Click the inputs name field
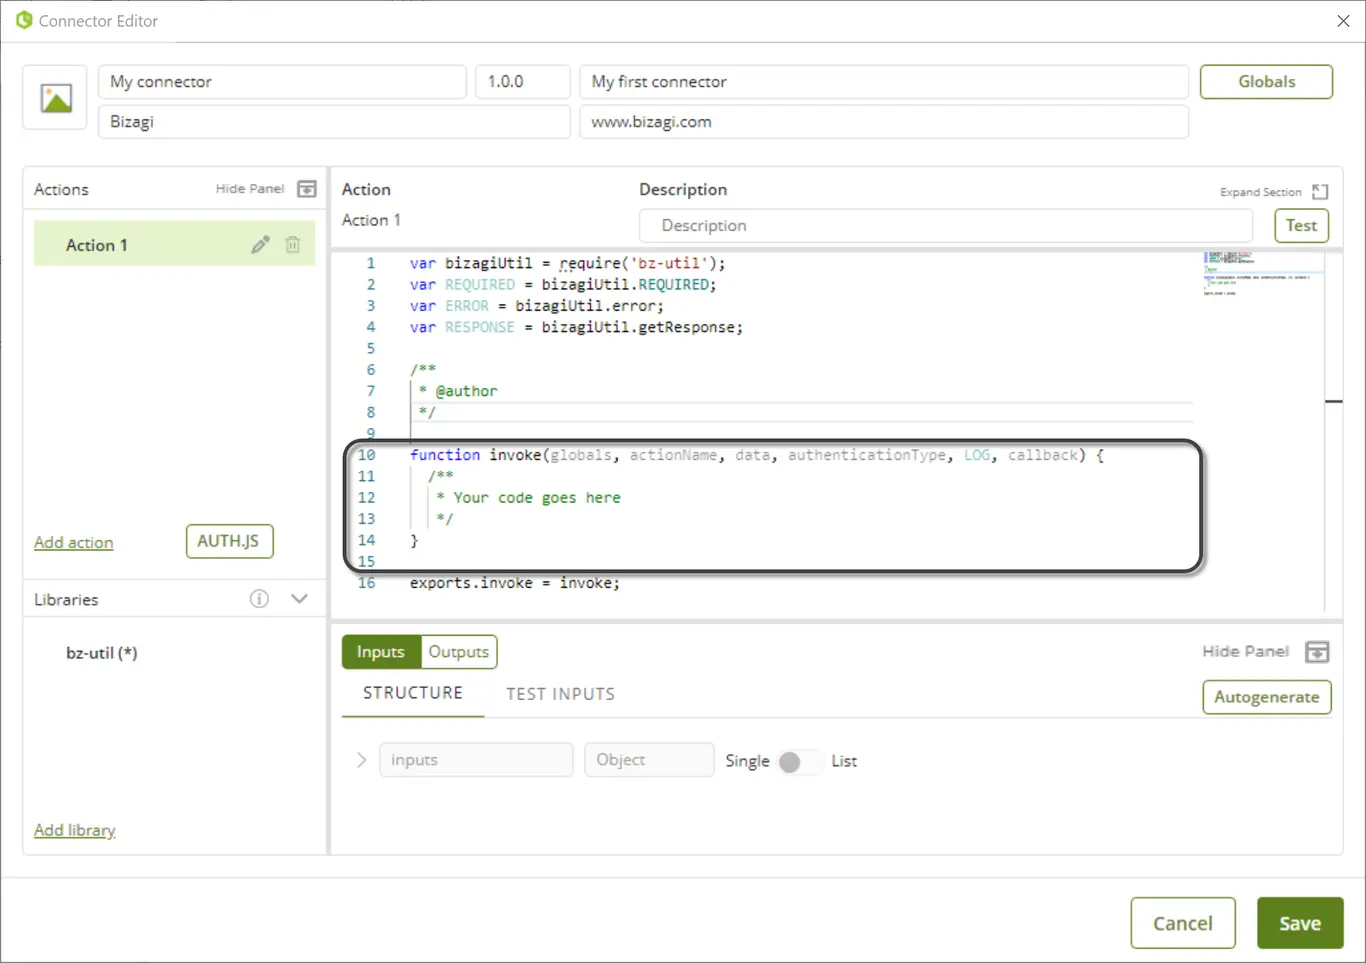Screen dimensions: 1366x963 (x=476, y=760)
